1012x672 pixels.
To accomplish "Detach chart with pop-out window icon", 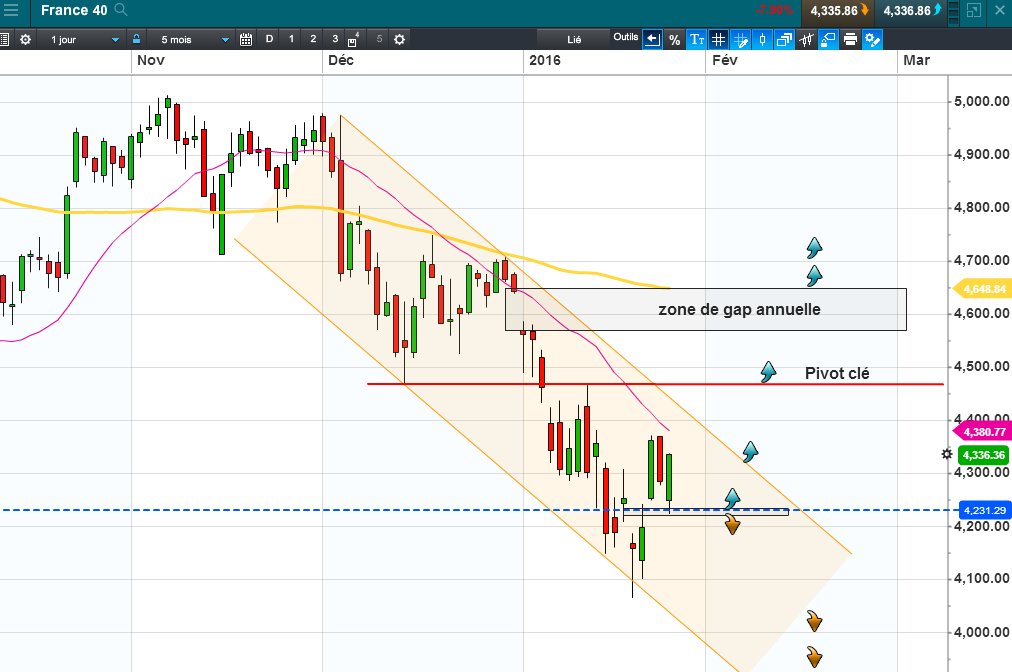I will click(x=974, y=10).
